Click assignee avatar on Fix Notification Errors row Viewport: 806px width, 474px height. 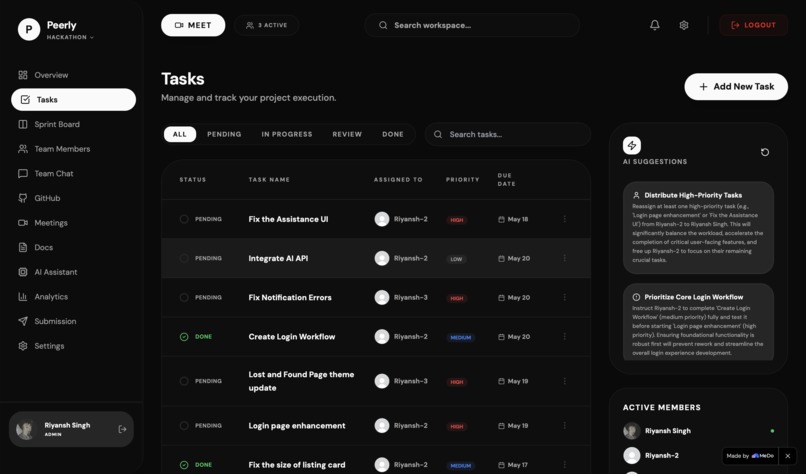(x=381, y=297)
